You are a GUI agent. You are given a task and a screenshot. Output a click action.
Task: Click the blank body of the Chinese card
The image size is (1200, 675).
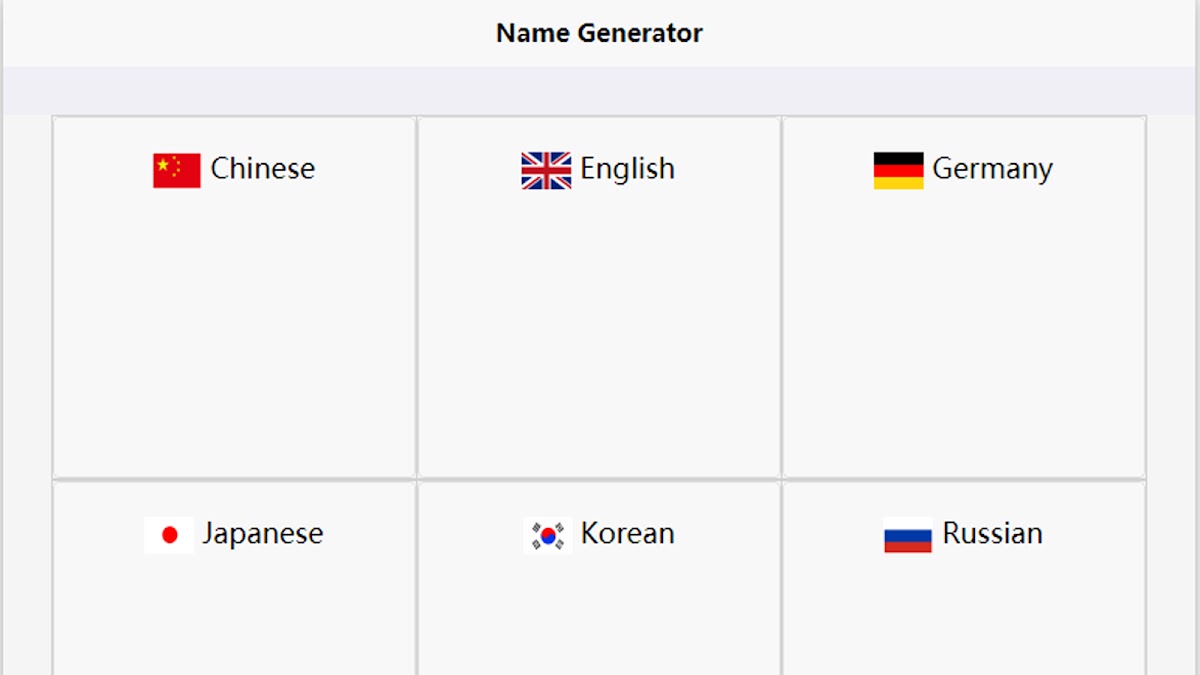click(x=234, y=330)
